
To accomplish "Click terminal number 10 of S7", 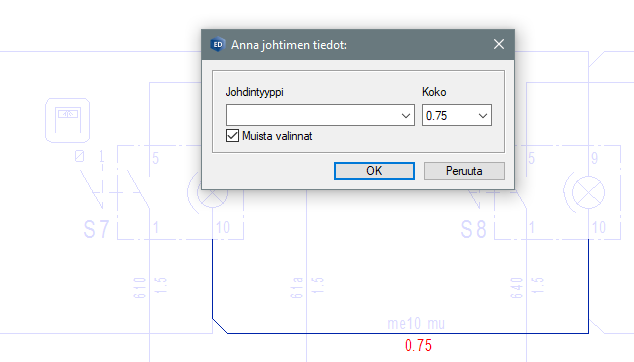I will point(223,228).
